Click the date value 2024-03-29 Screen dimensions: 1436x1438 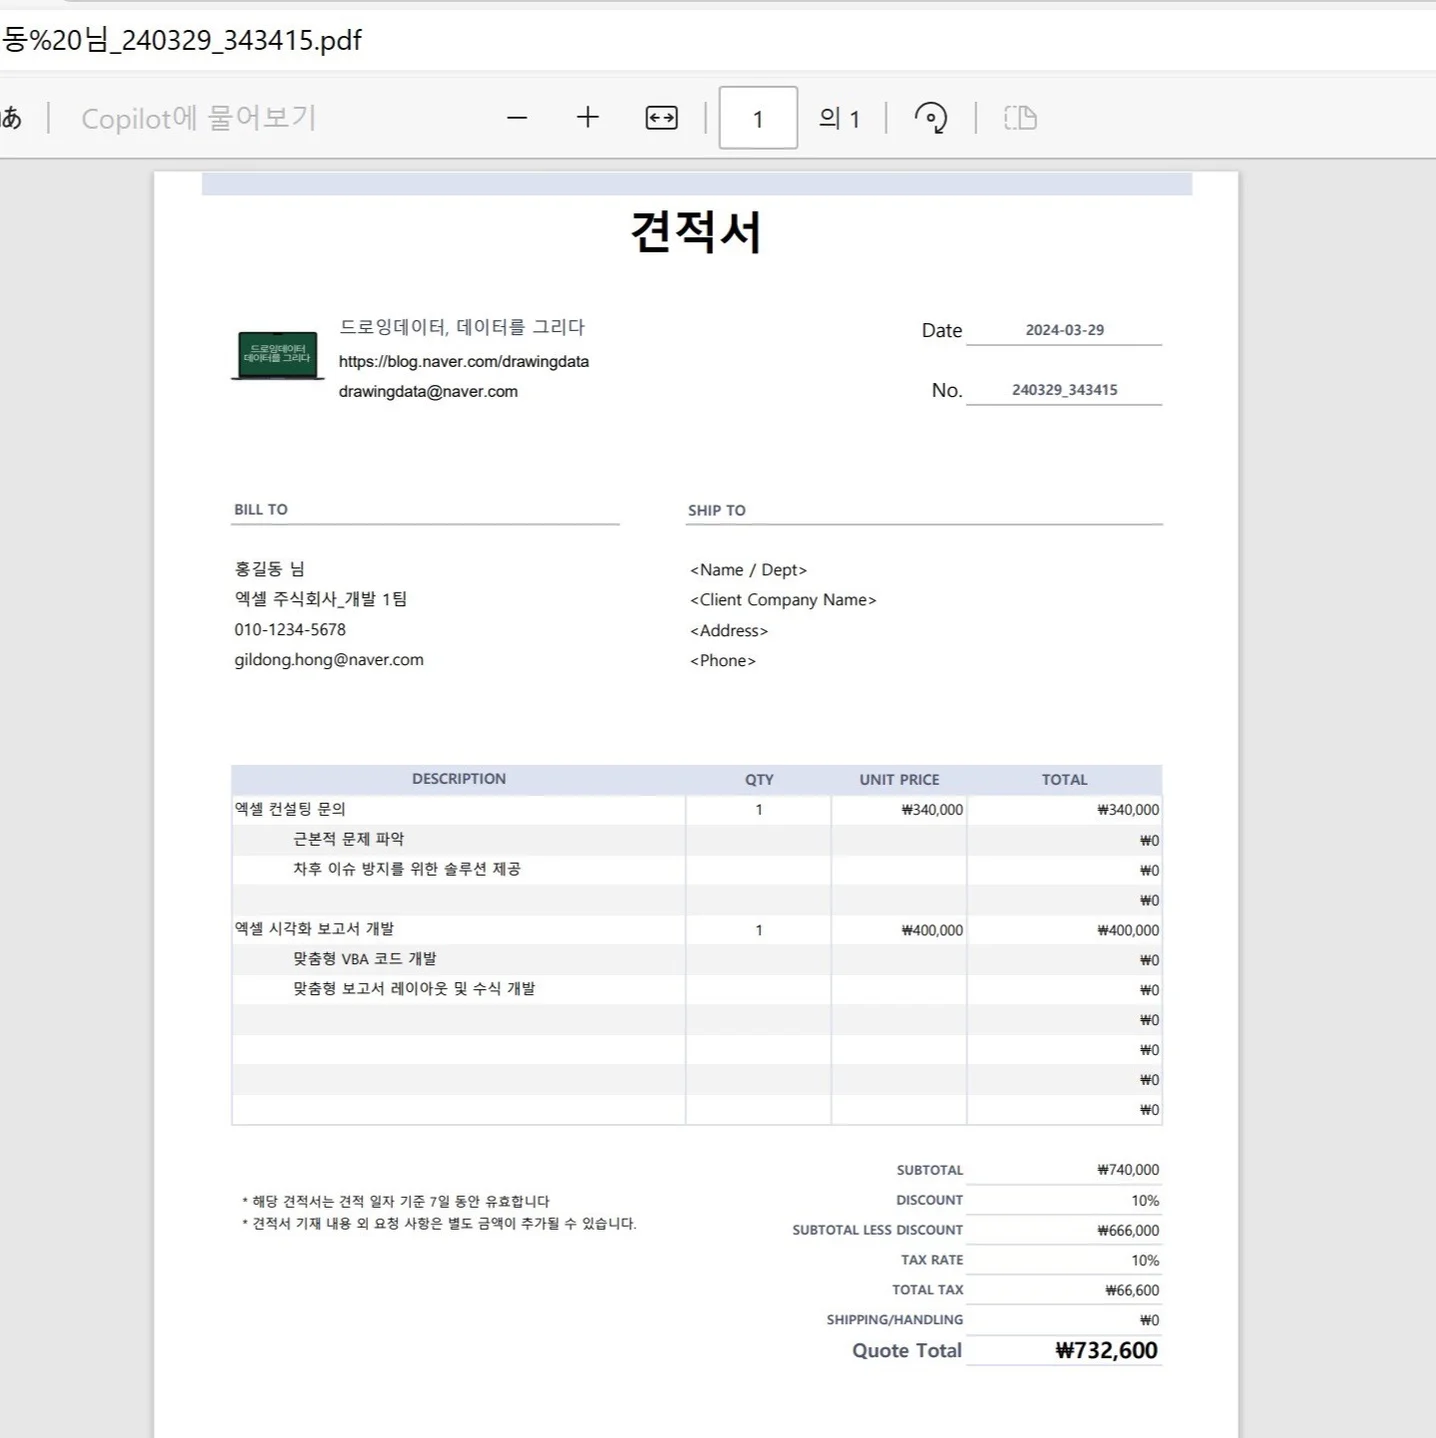pyautogui.click(x=1064, y=330)
